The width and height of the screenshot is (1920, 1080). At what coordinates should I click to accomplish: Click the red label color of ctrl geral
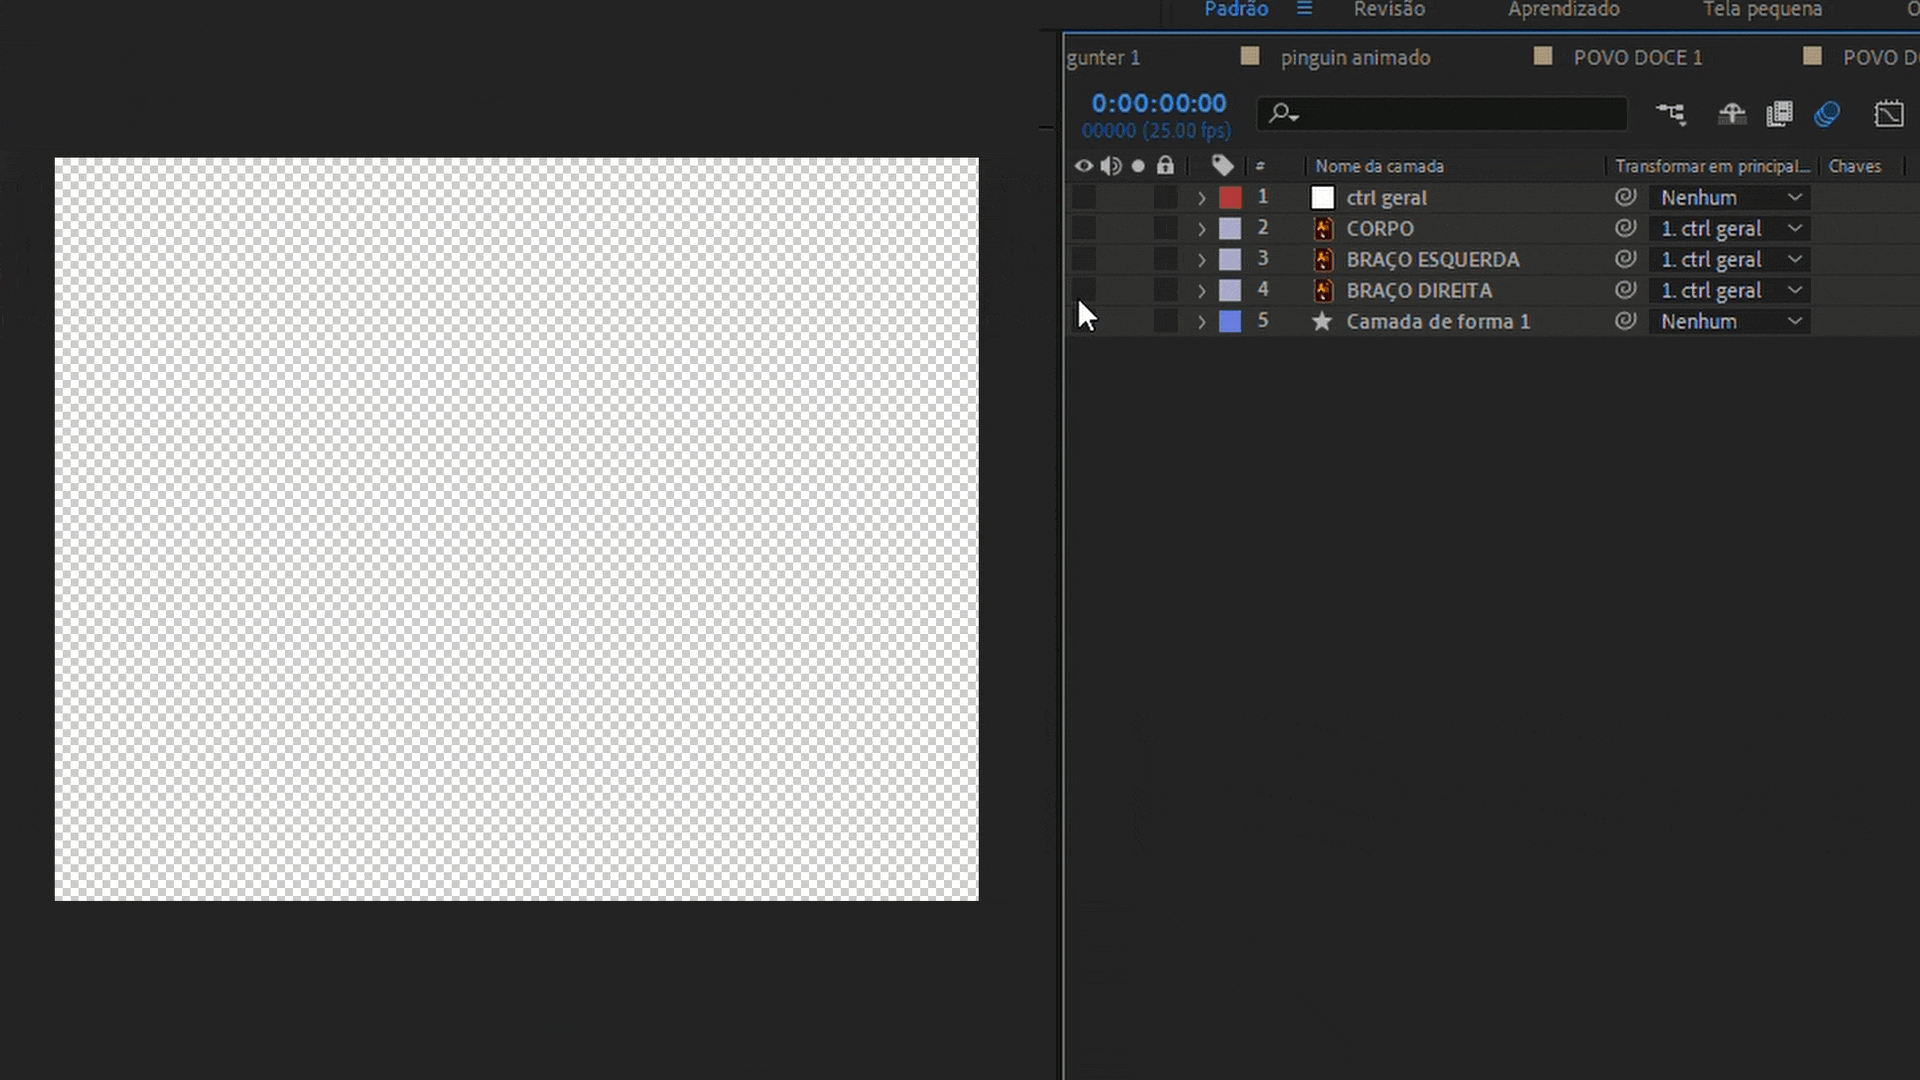[1230, 198]
